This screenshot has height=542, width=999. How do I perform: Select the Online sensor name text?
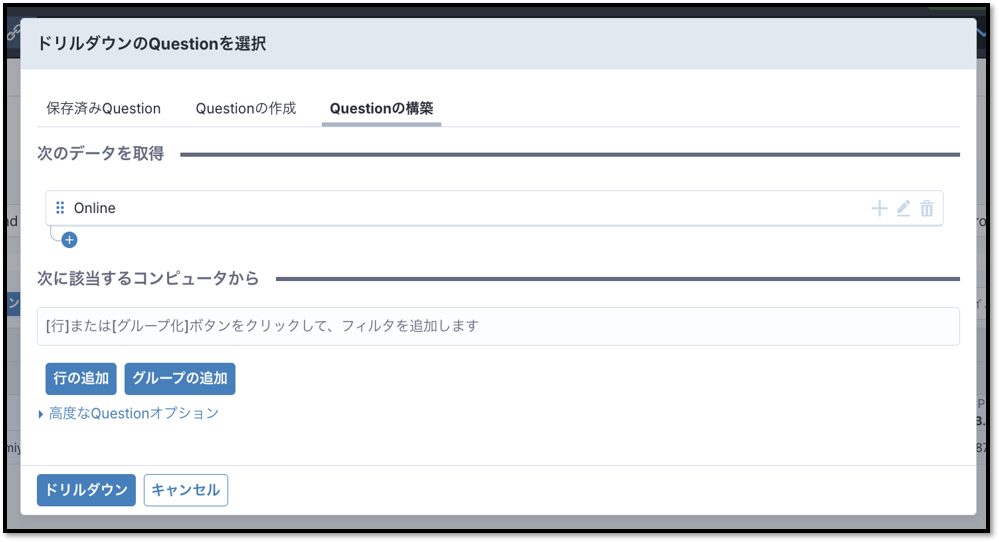click(x=95, y=208)
